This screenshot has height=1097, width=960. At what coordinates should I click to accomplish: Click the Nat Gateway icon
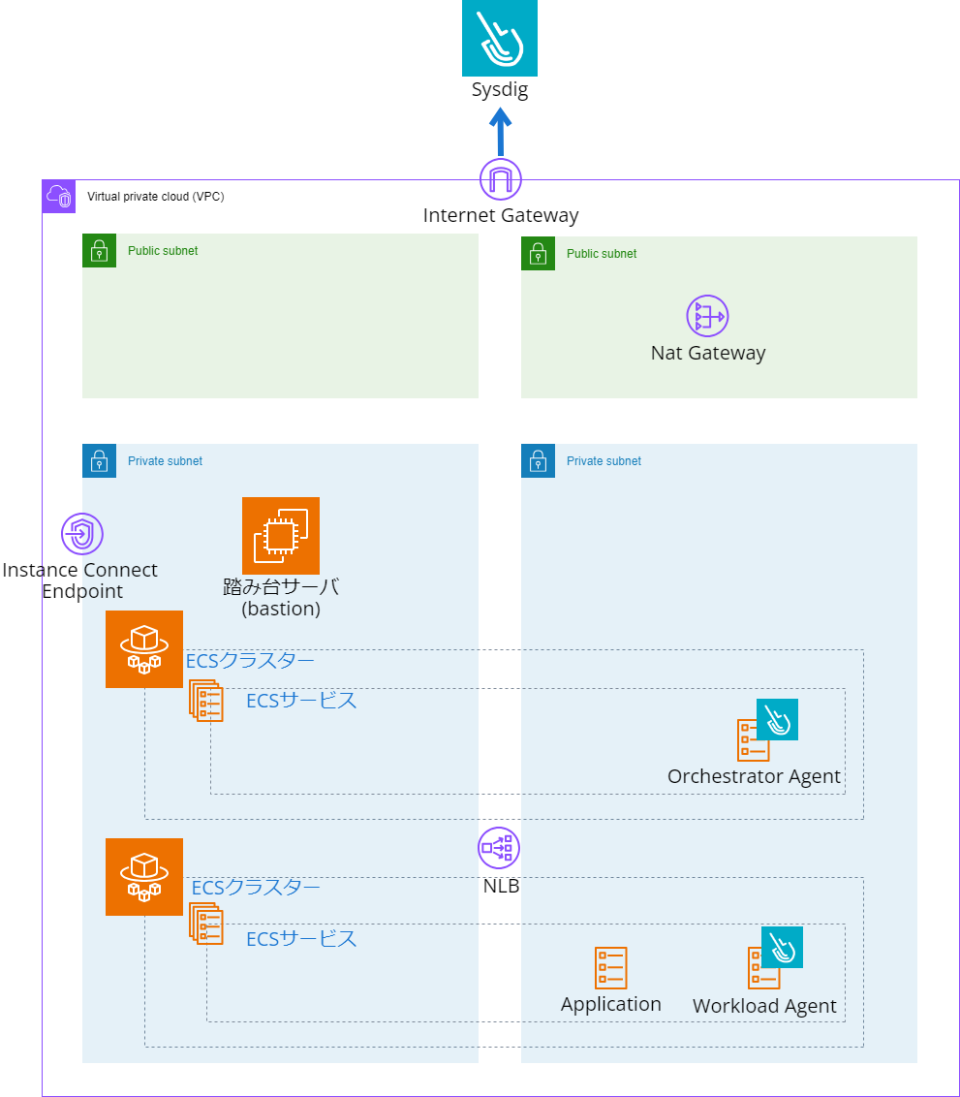[707, 317]
